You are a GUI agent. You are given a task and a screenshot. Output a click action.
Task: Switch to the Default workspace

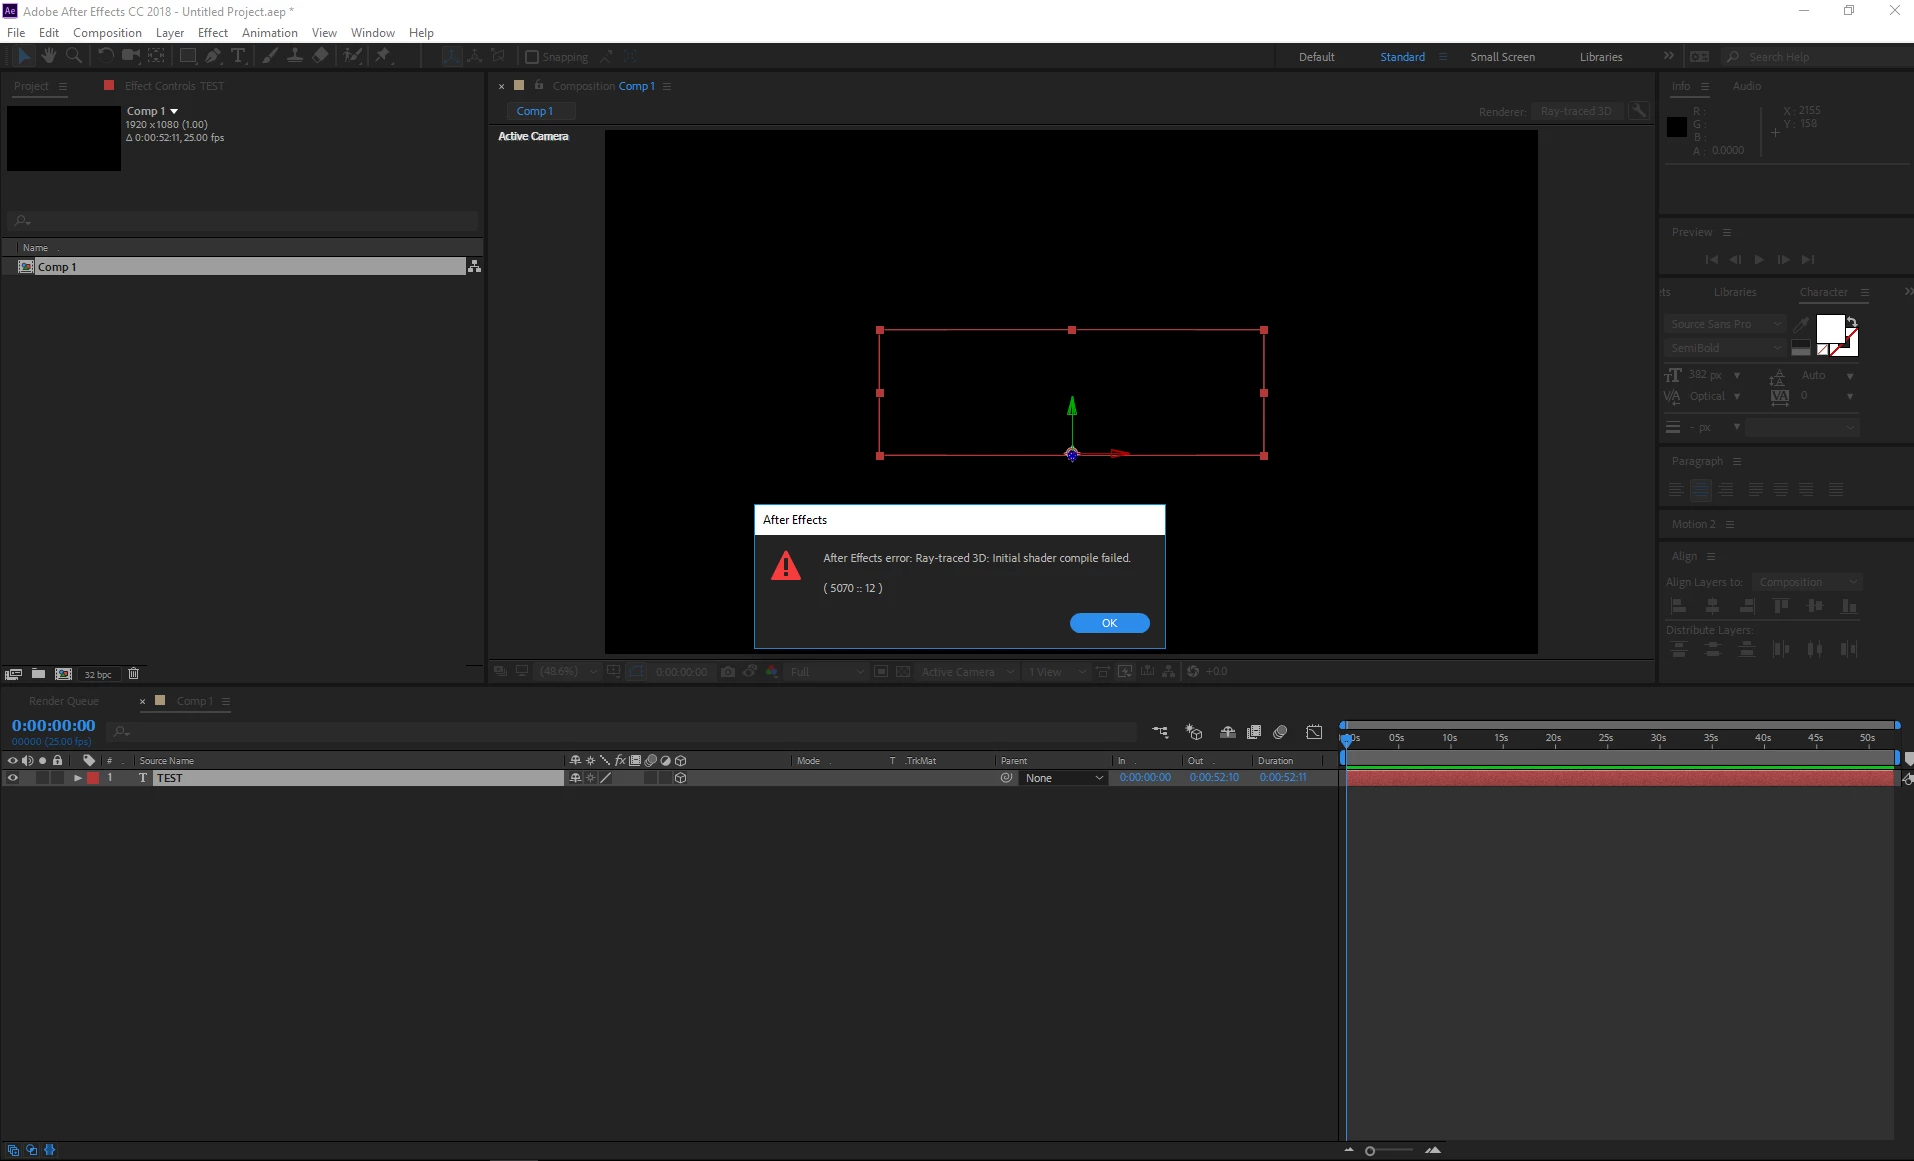coord(1317,57)
